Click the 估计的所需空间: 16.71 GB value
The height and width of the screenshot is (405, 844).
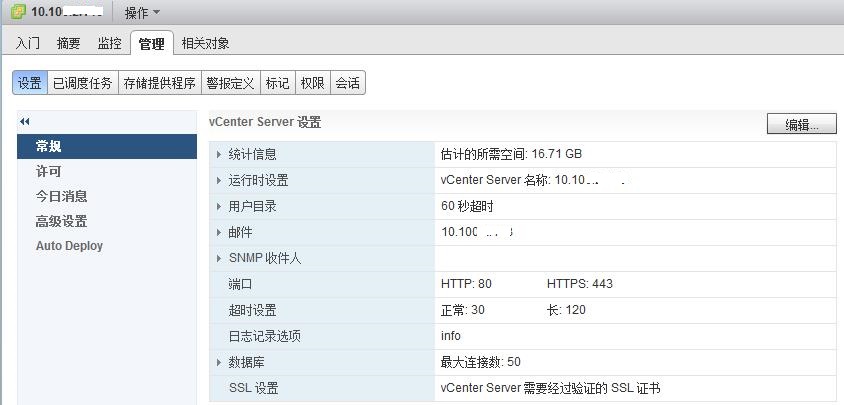click(x=511, y=154)
